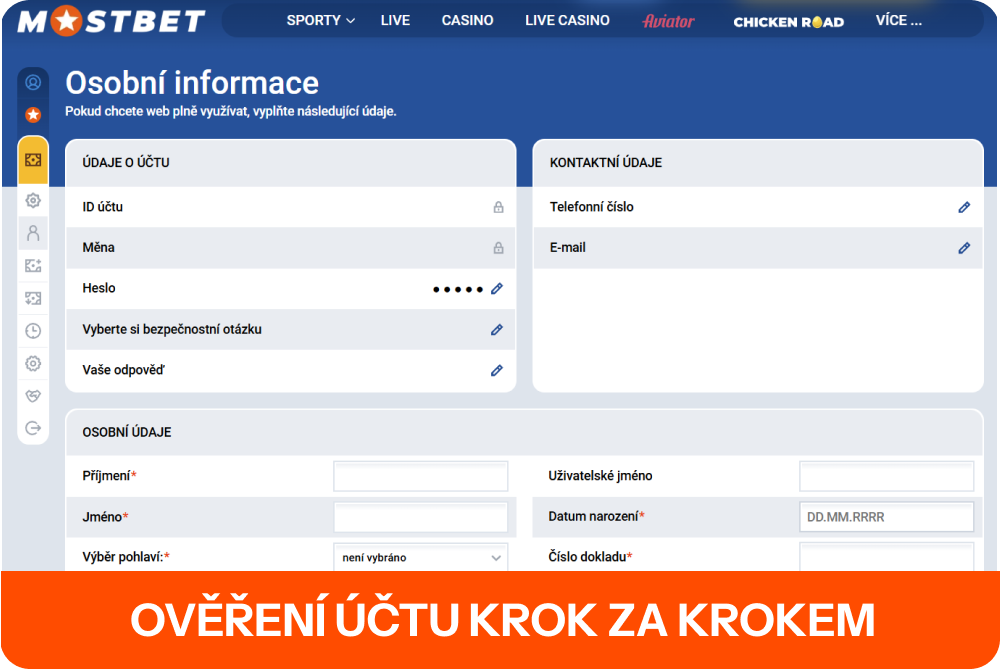
Task: Open the Aviator game link
Action: pyautogui.click(x=668, y=22)
